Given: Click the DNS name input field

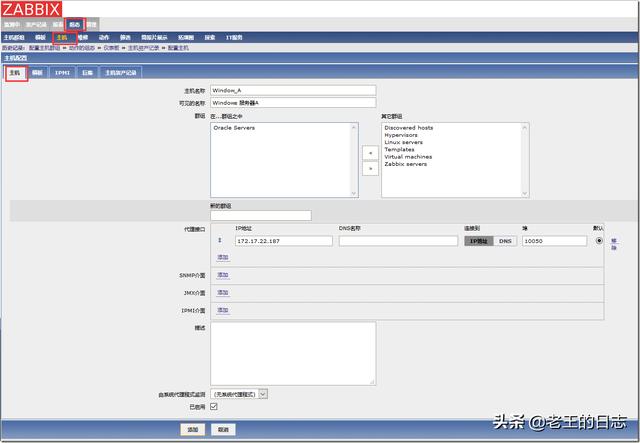Looking at the screenshot, I should pos(398,241).
